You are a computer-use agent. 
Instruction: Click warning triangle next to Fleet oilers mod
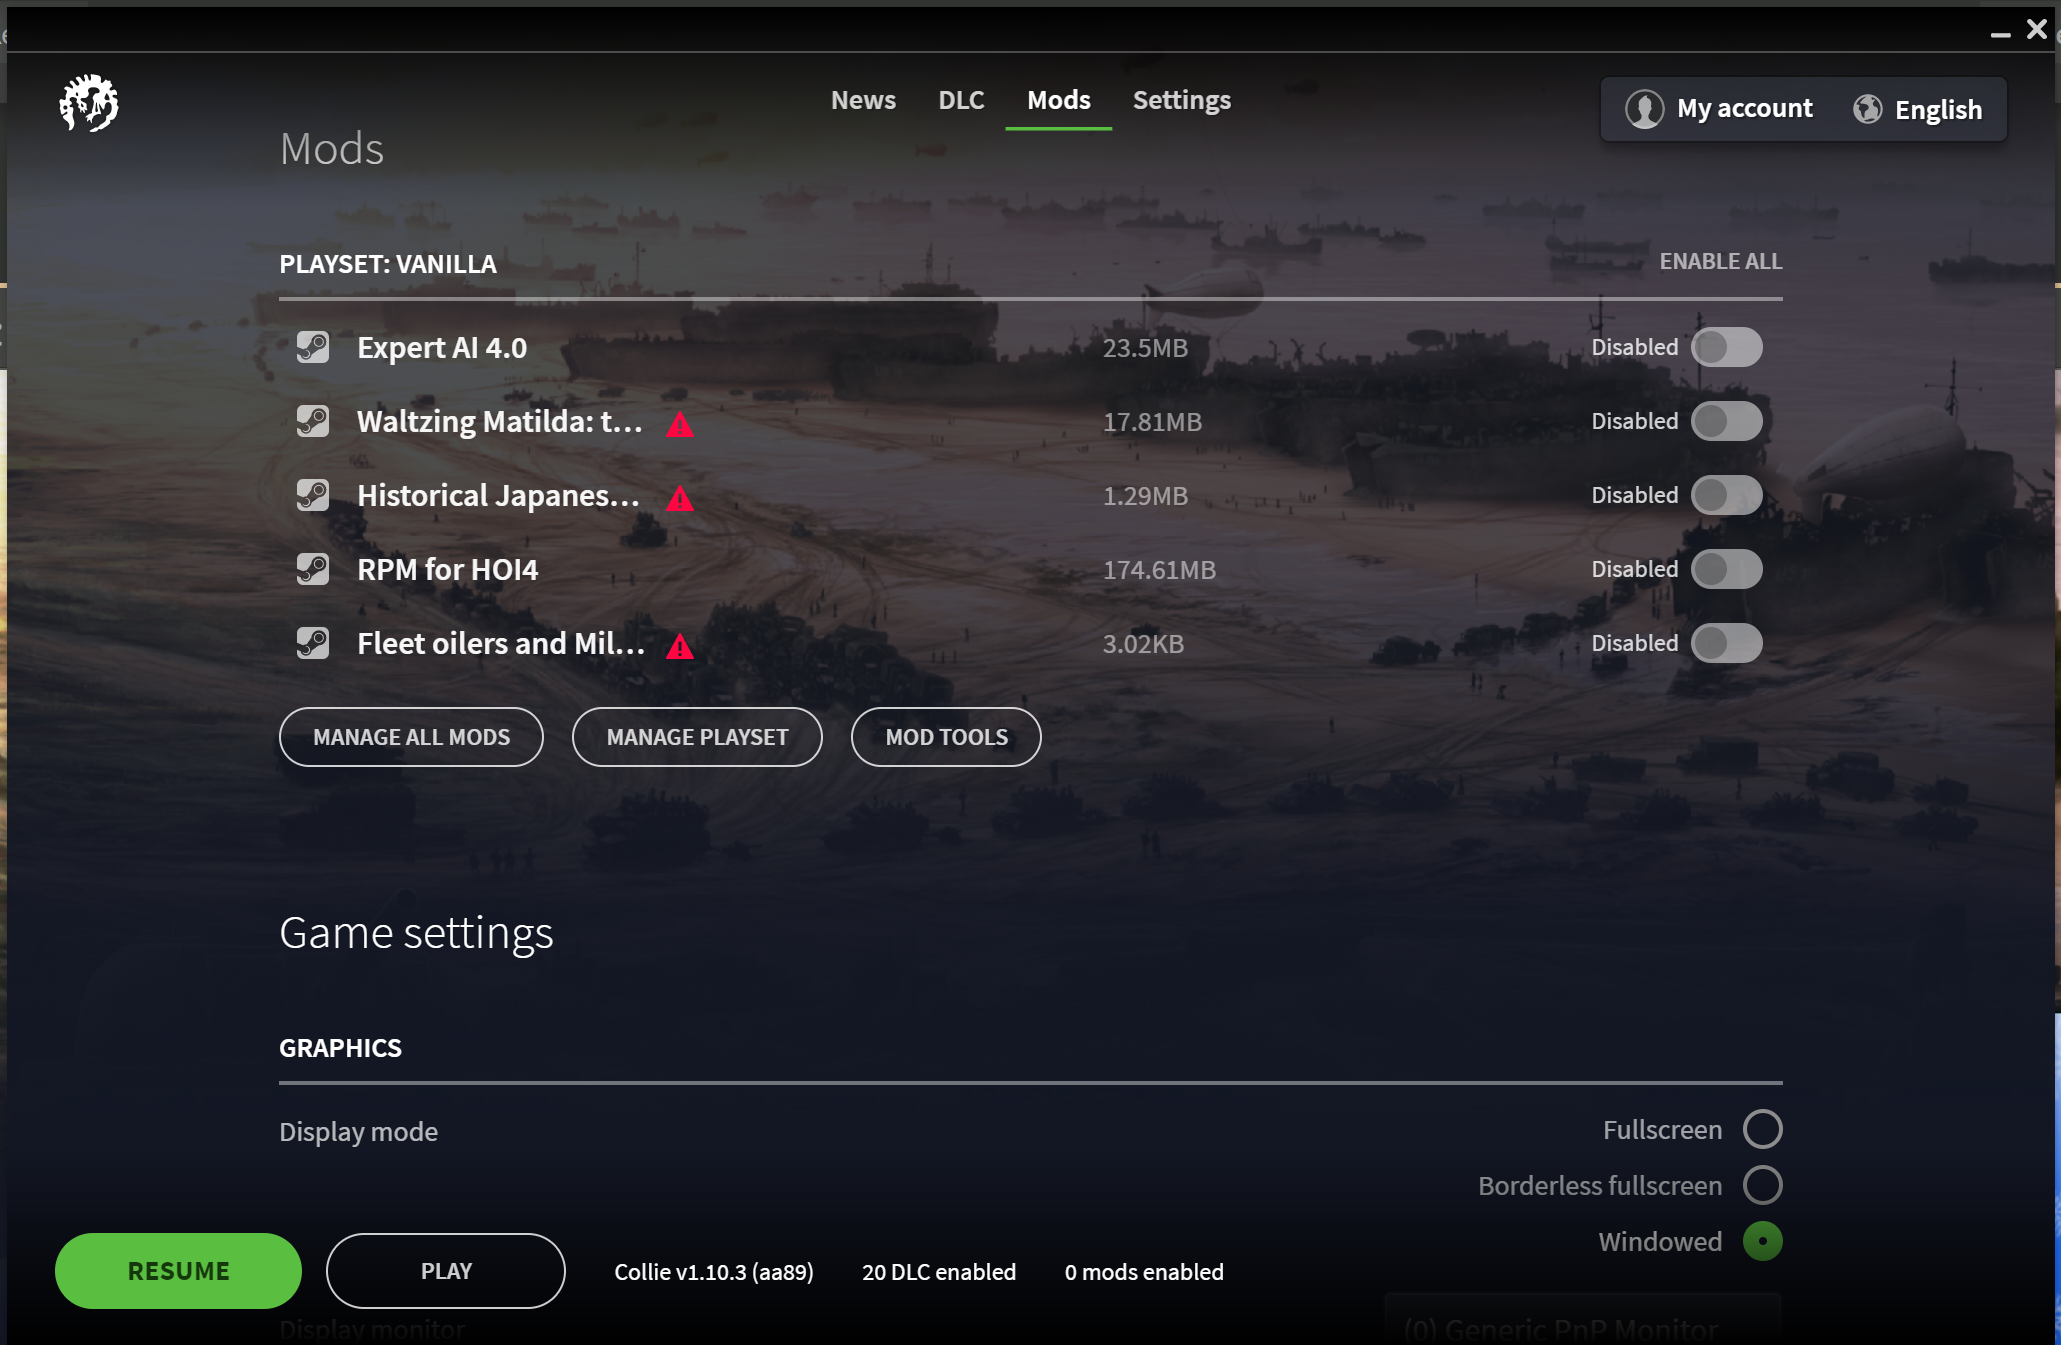[680, 647]
